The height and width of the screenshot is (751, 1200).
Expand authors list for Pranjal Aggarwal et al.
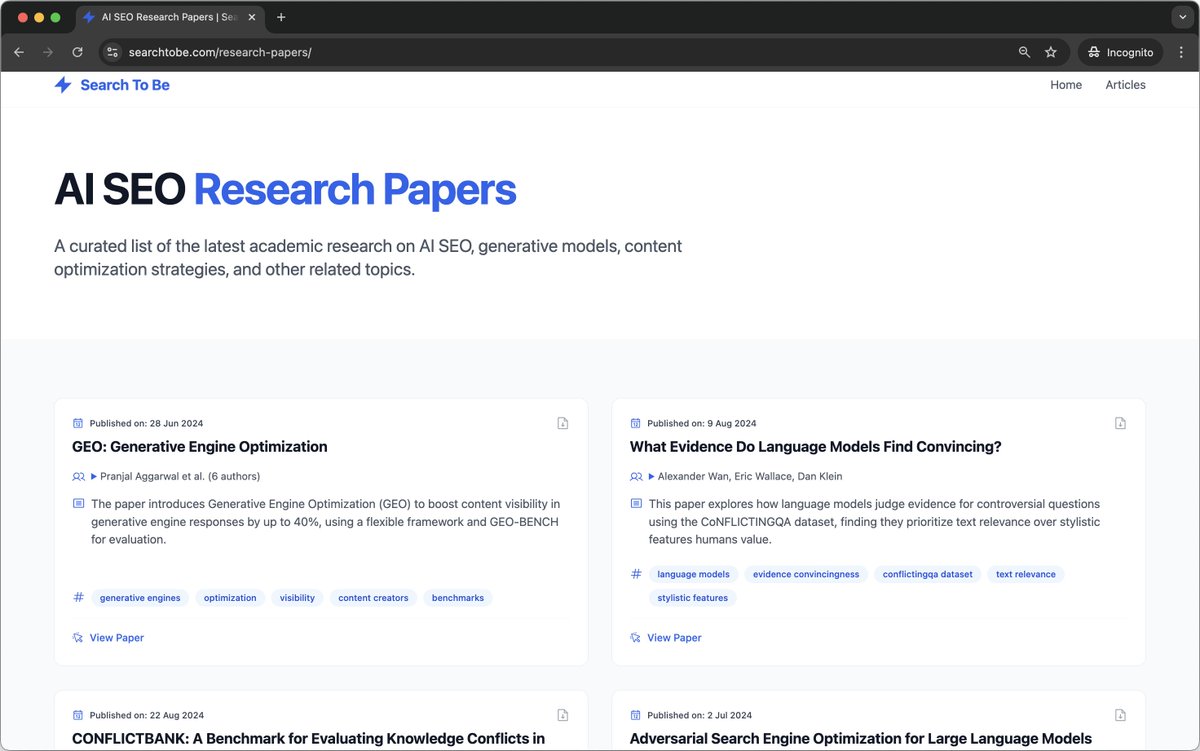(94, 476)
